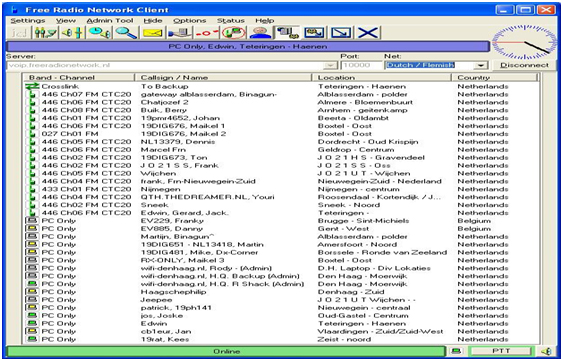Select the NL13379, Dennis row
This screenshot has height=361, width=563.
[x=282, y=142]
